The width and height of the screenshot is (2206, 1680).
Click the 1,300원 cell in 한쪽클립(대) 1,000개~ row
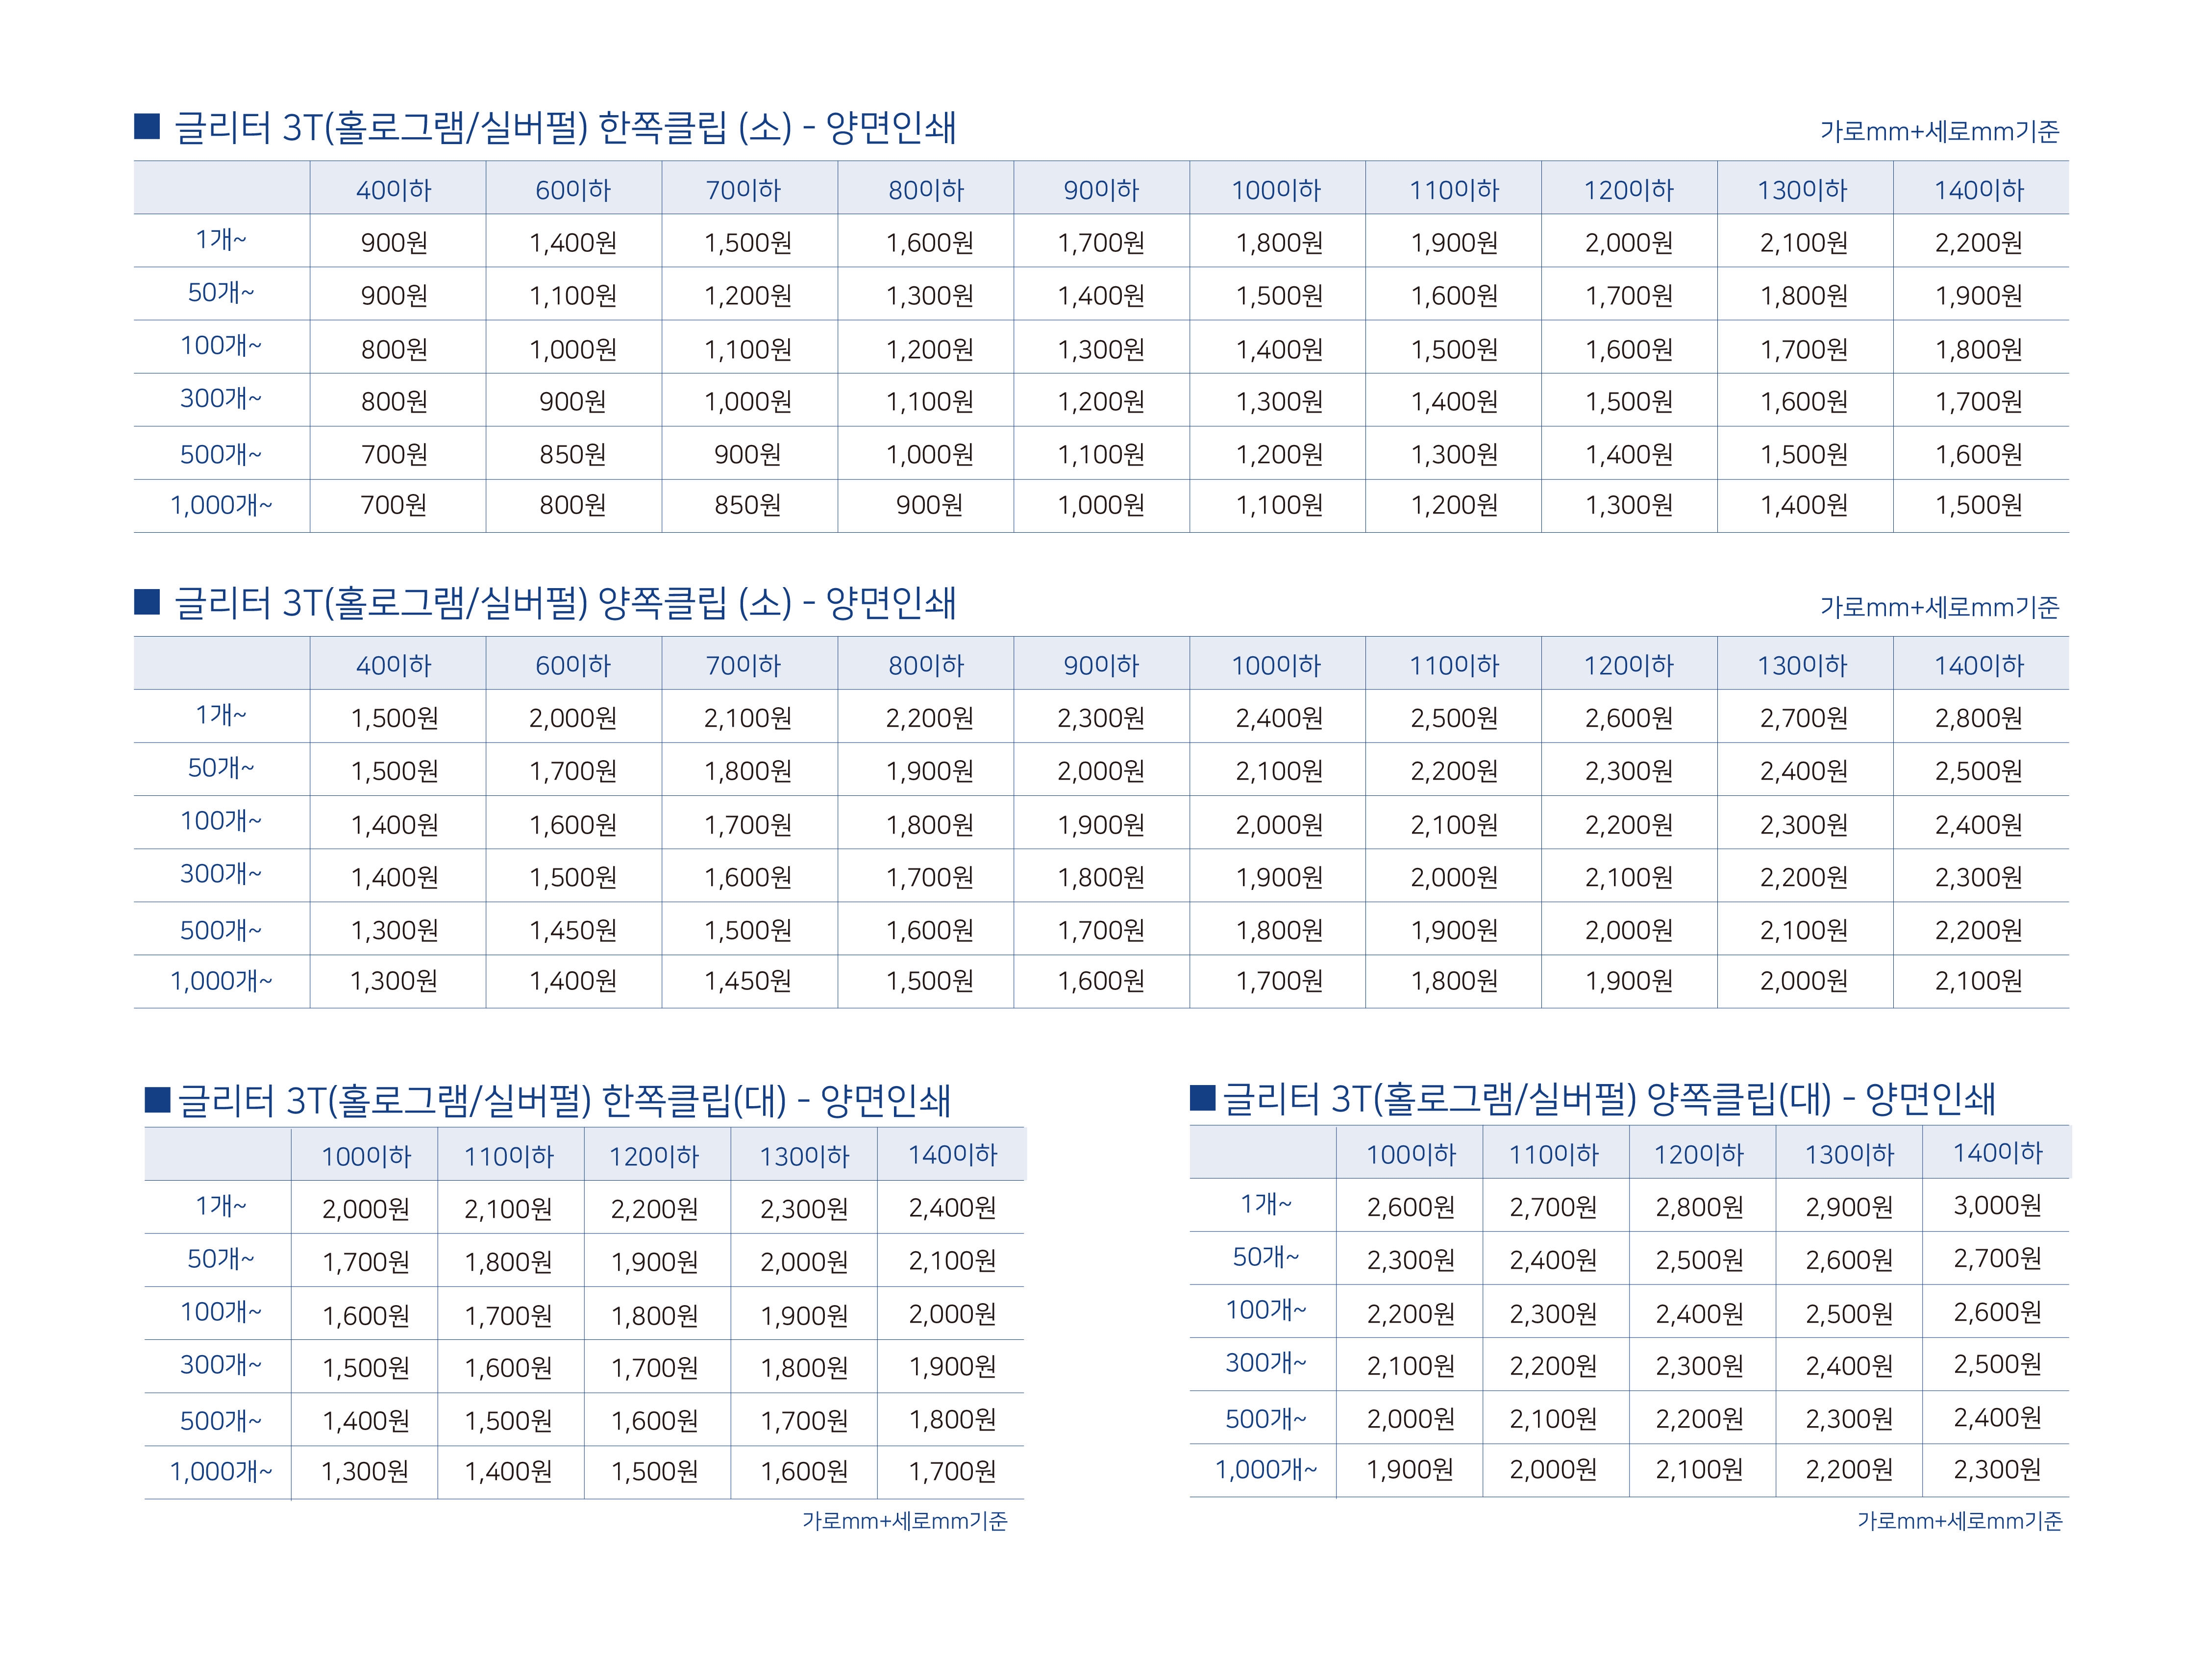(365, 1472)
